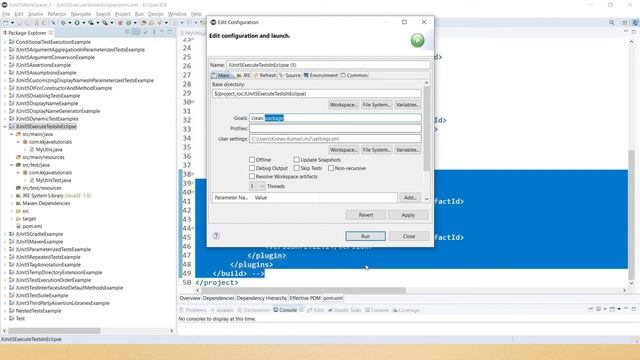The width and height of the screenshot is (640, 360).
Task: Maximize the Package Explorer view
Action: [170, 32]
